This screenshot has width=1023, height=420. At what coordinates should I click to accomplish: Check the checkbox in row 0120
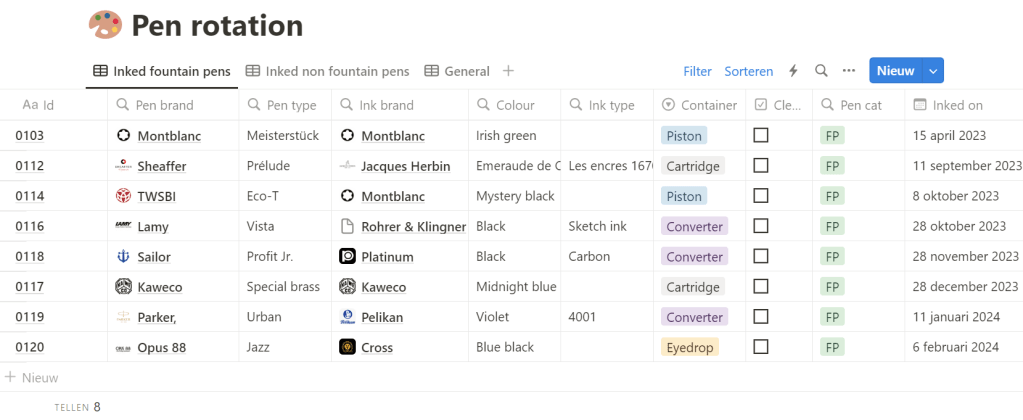point(761,347)
